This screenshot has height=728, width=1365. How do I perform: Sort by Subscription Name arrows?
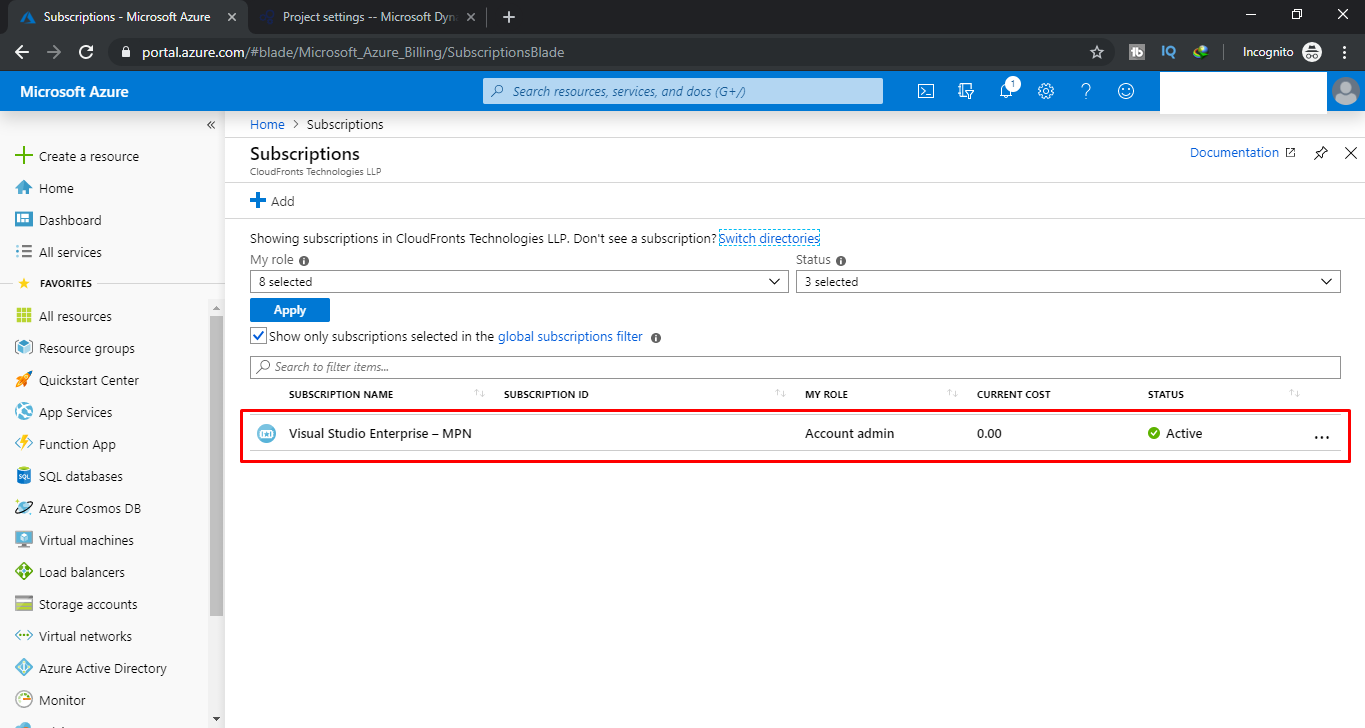pyautogui.click(x=479, y=394)
